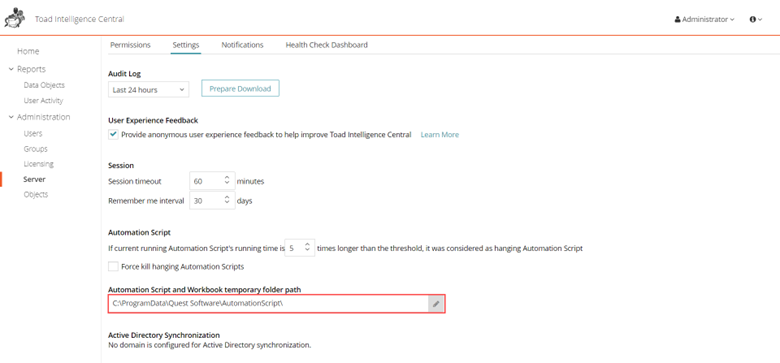The width and height of the screenshot is (780, 363).
Task: Switch to the Permissions tab
Action: click(x=130, y=45)
